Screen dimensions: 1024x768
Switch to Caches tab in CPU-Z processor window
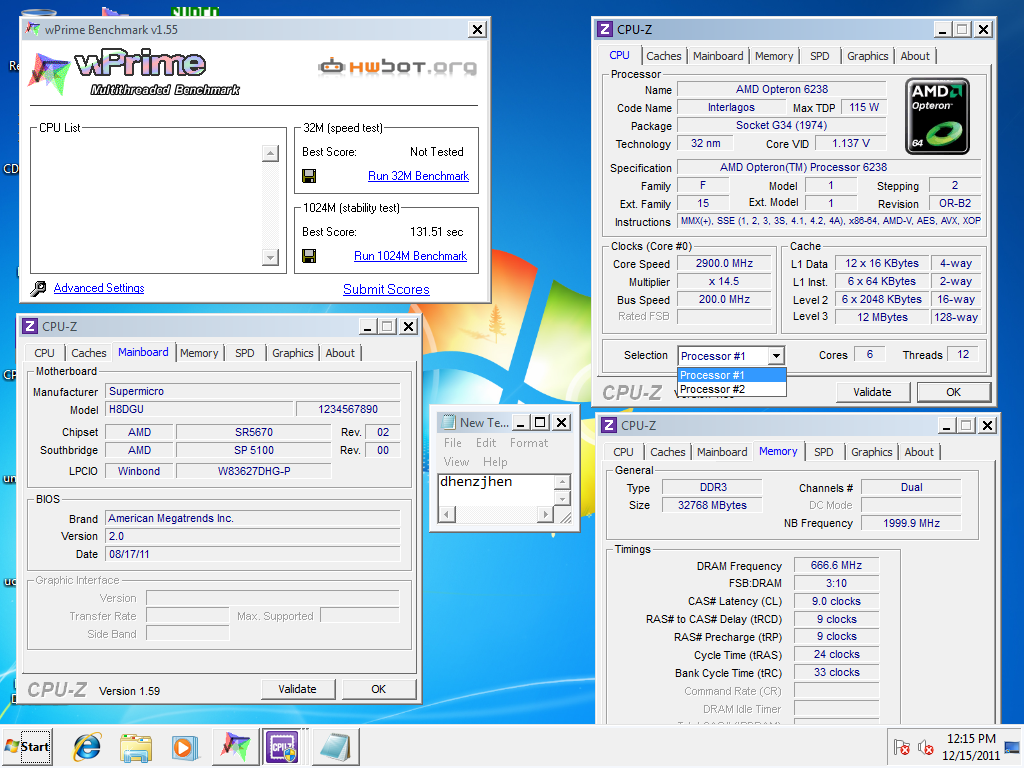(x=664, y=56)
